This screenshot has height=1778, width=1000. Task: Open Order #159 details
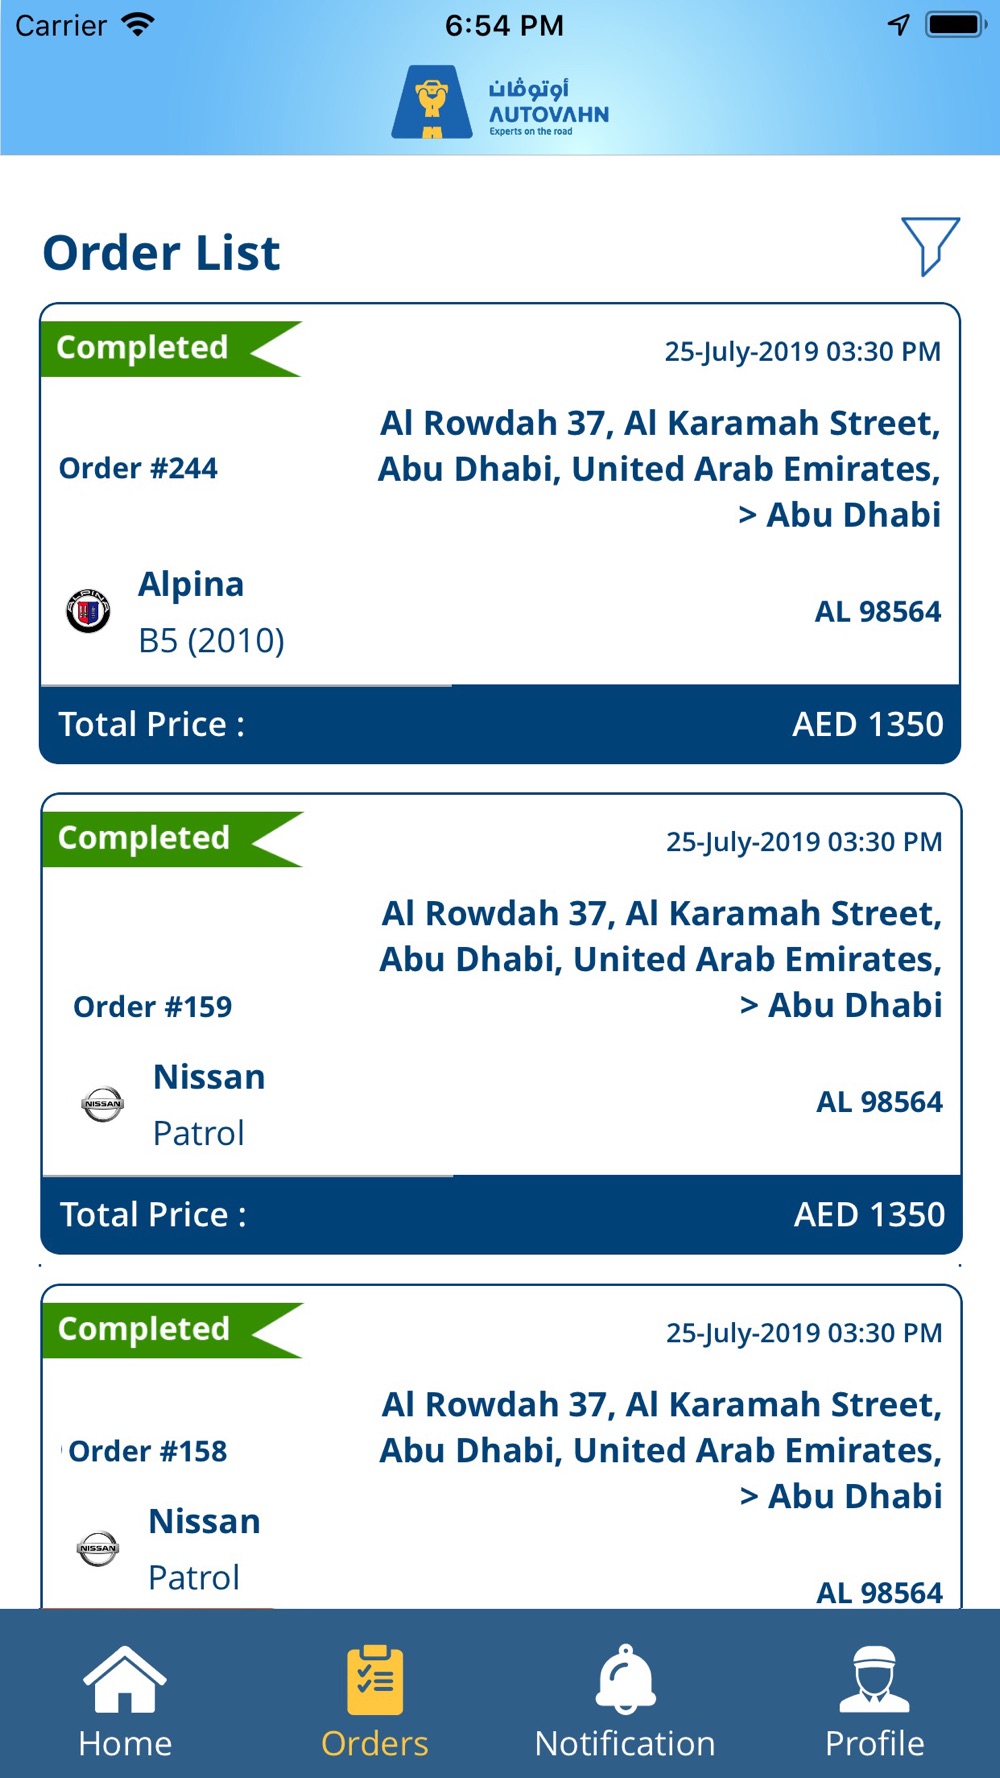point(153,1006)
